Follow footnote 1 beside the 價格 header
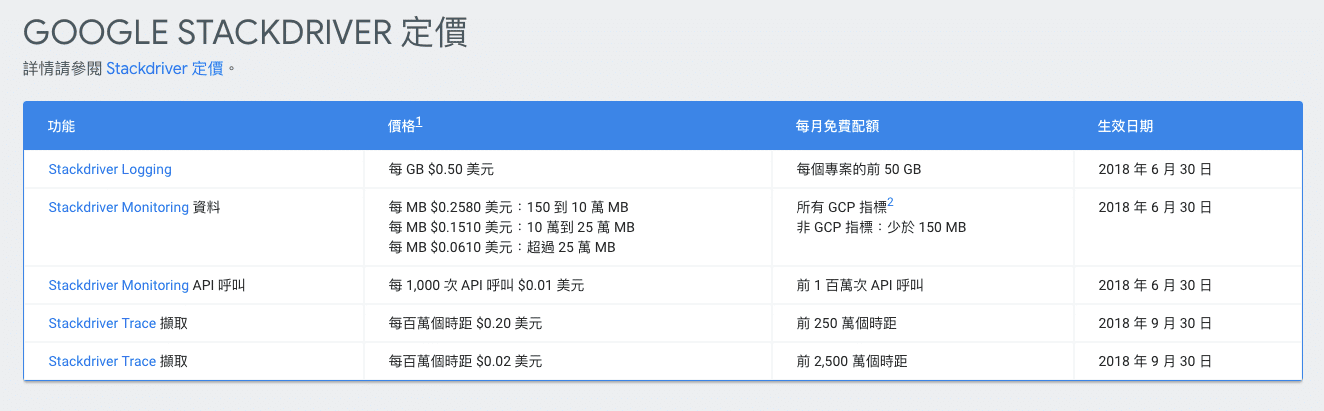This screenshot has height=411, width=1324. (x=419, y=122)
